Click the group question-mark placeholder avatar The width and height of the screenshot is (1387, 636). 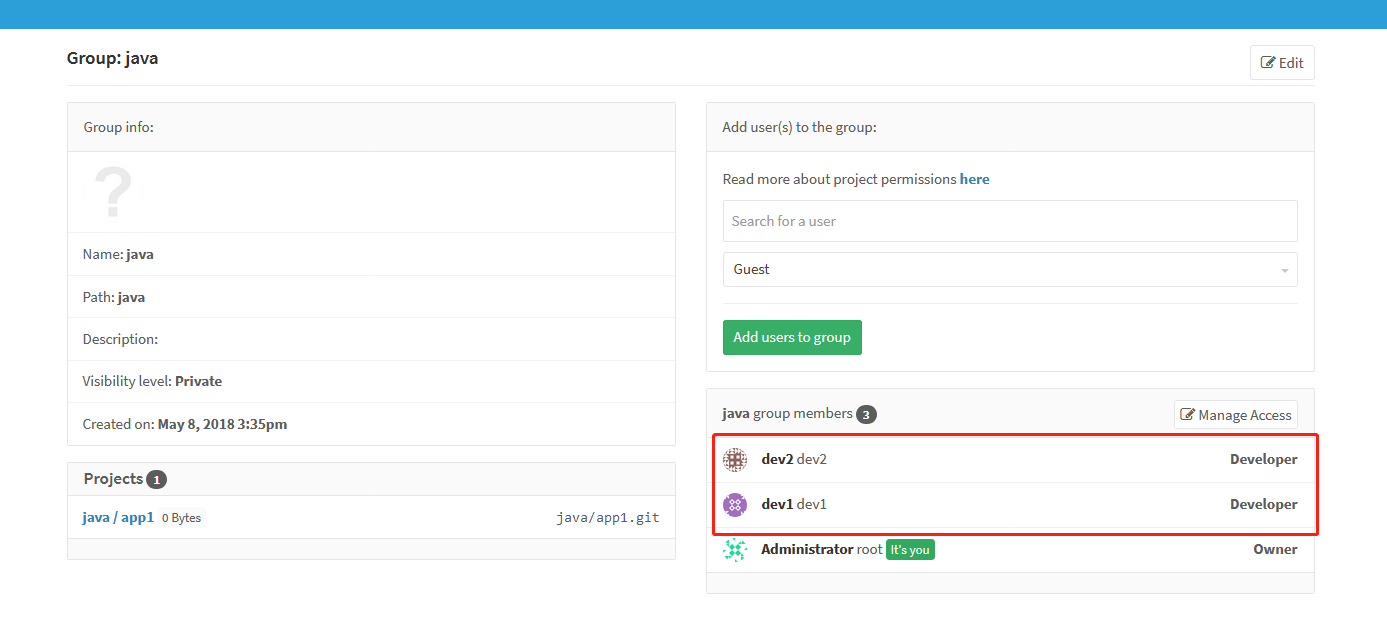pyautogui.click(x=113, y=192)
